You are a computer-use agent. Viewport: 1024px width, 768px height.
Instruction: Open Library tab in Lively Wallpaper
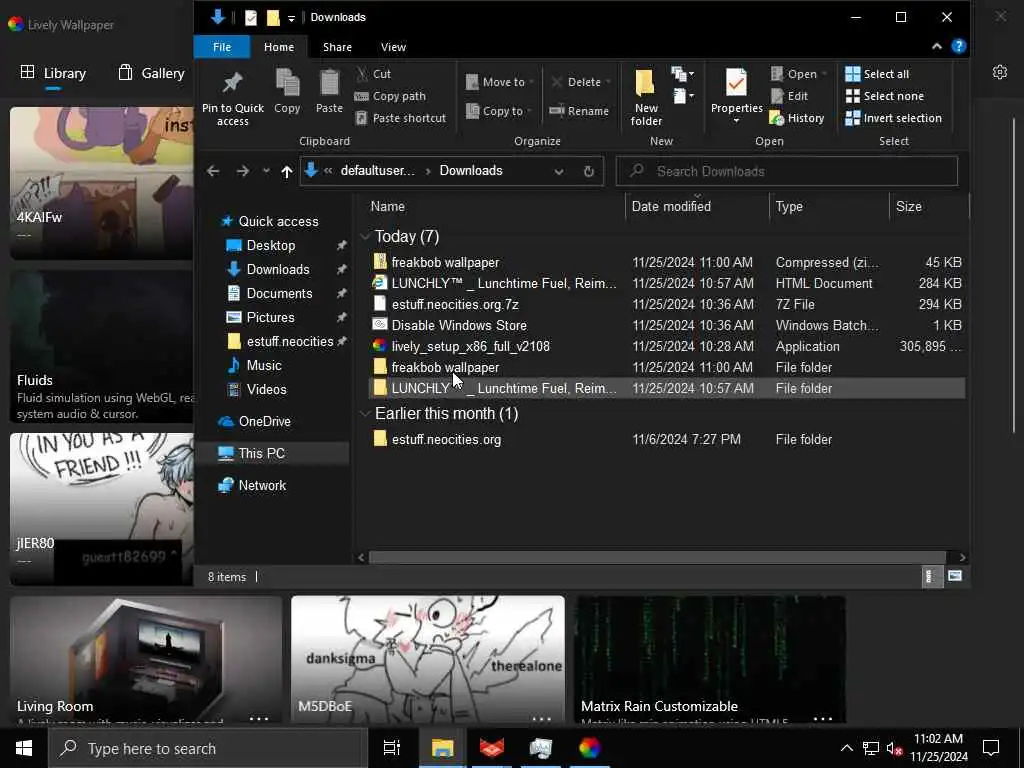[54, 73]
